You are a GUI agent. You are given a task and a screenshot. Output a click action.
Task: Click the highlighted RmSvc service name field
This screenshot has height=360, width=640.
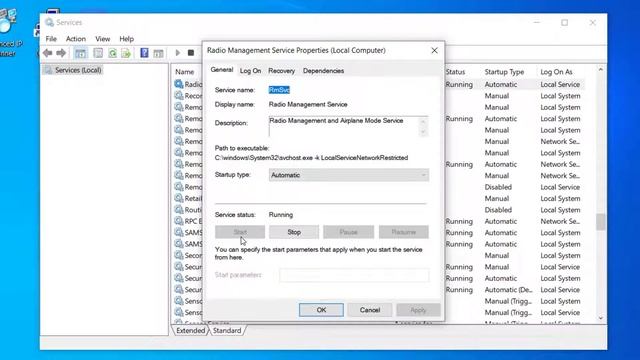279,90
